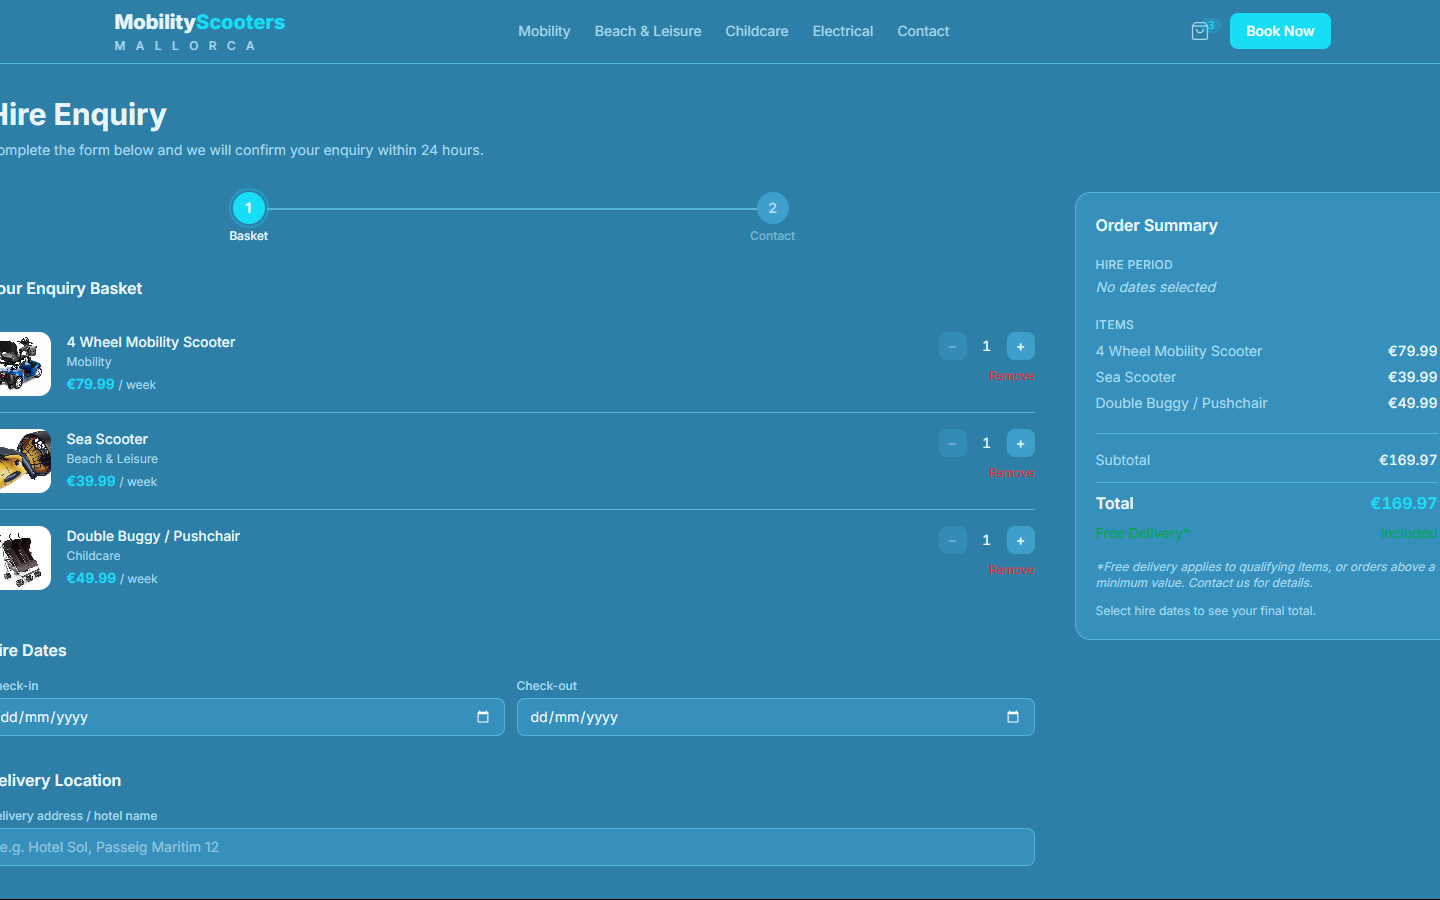This screenshot has height=900, width=1440.
Task: Remove the Double Buggy / Pushchair item
Action: pos(1011,570)
